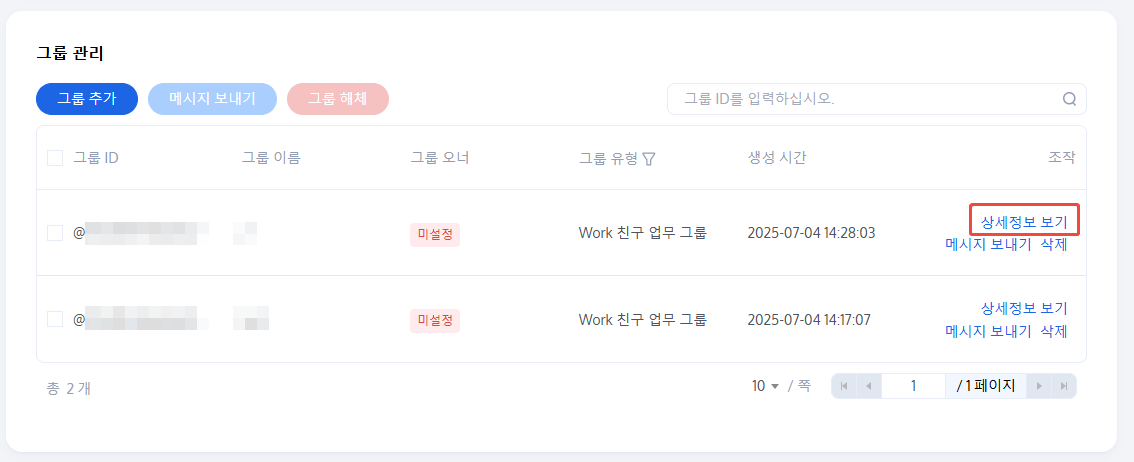Click the 그룹 해체 button

pyautogui.click(x=337, y=99)
